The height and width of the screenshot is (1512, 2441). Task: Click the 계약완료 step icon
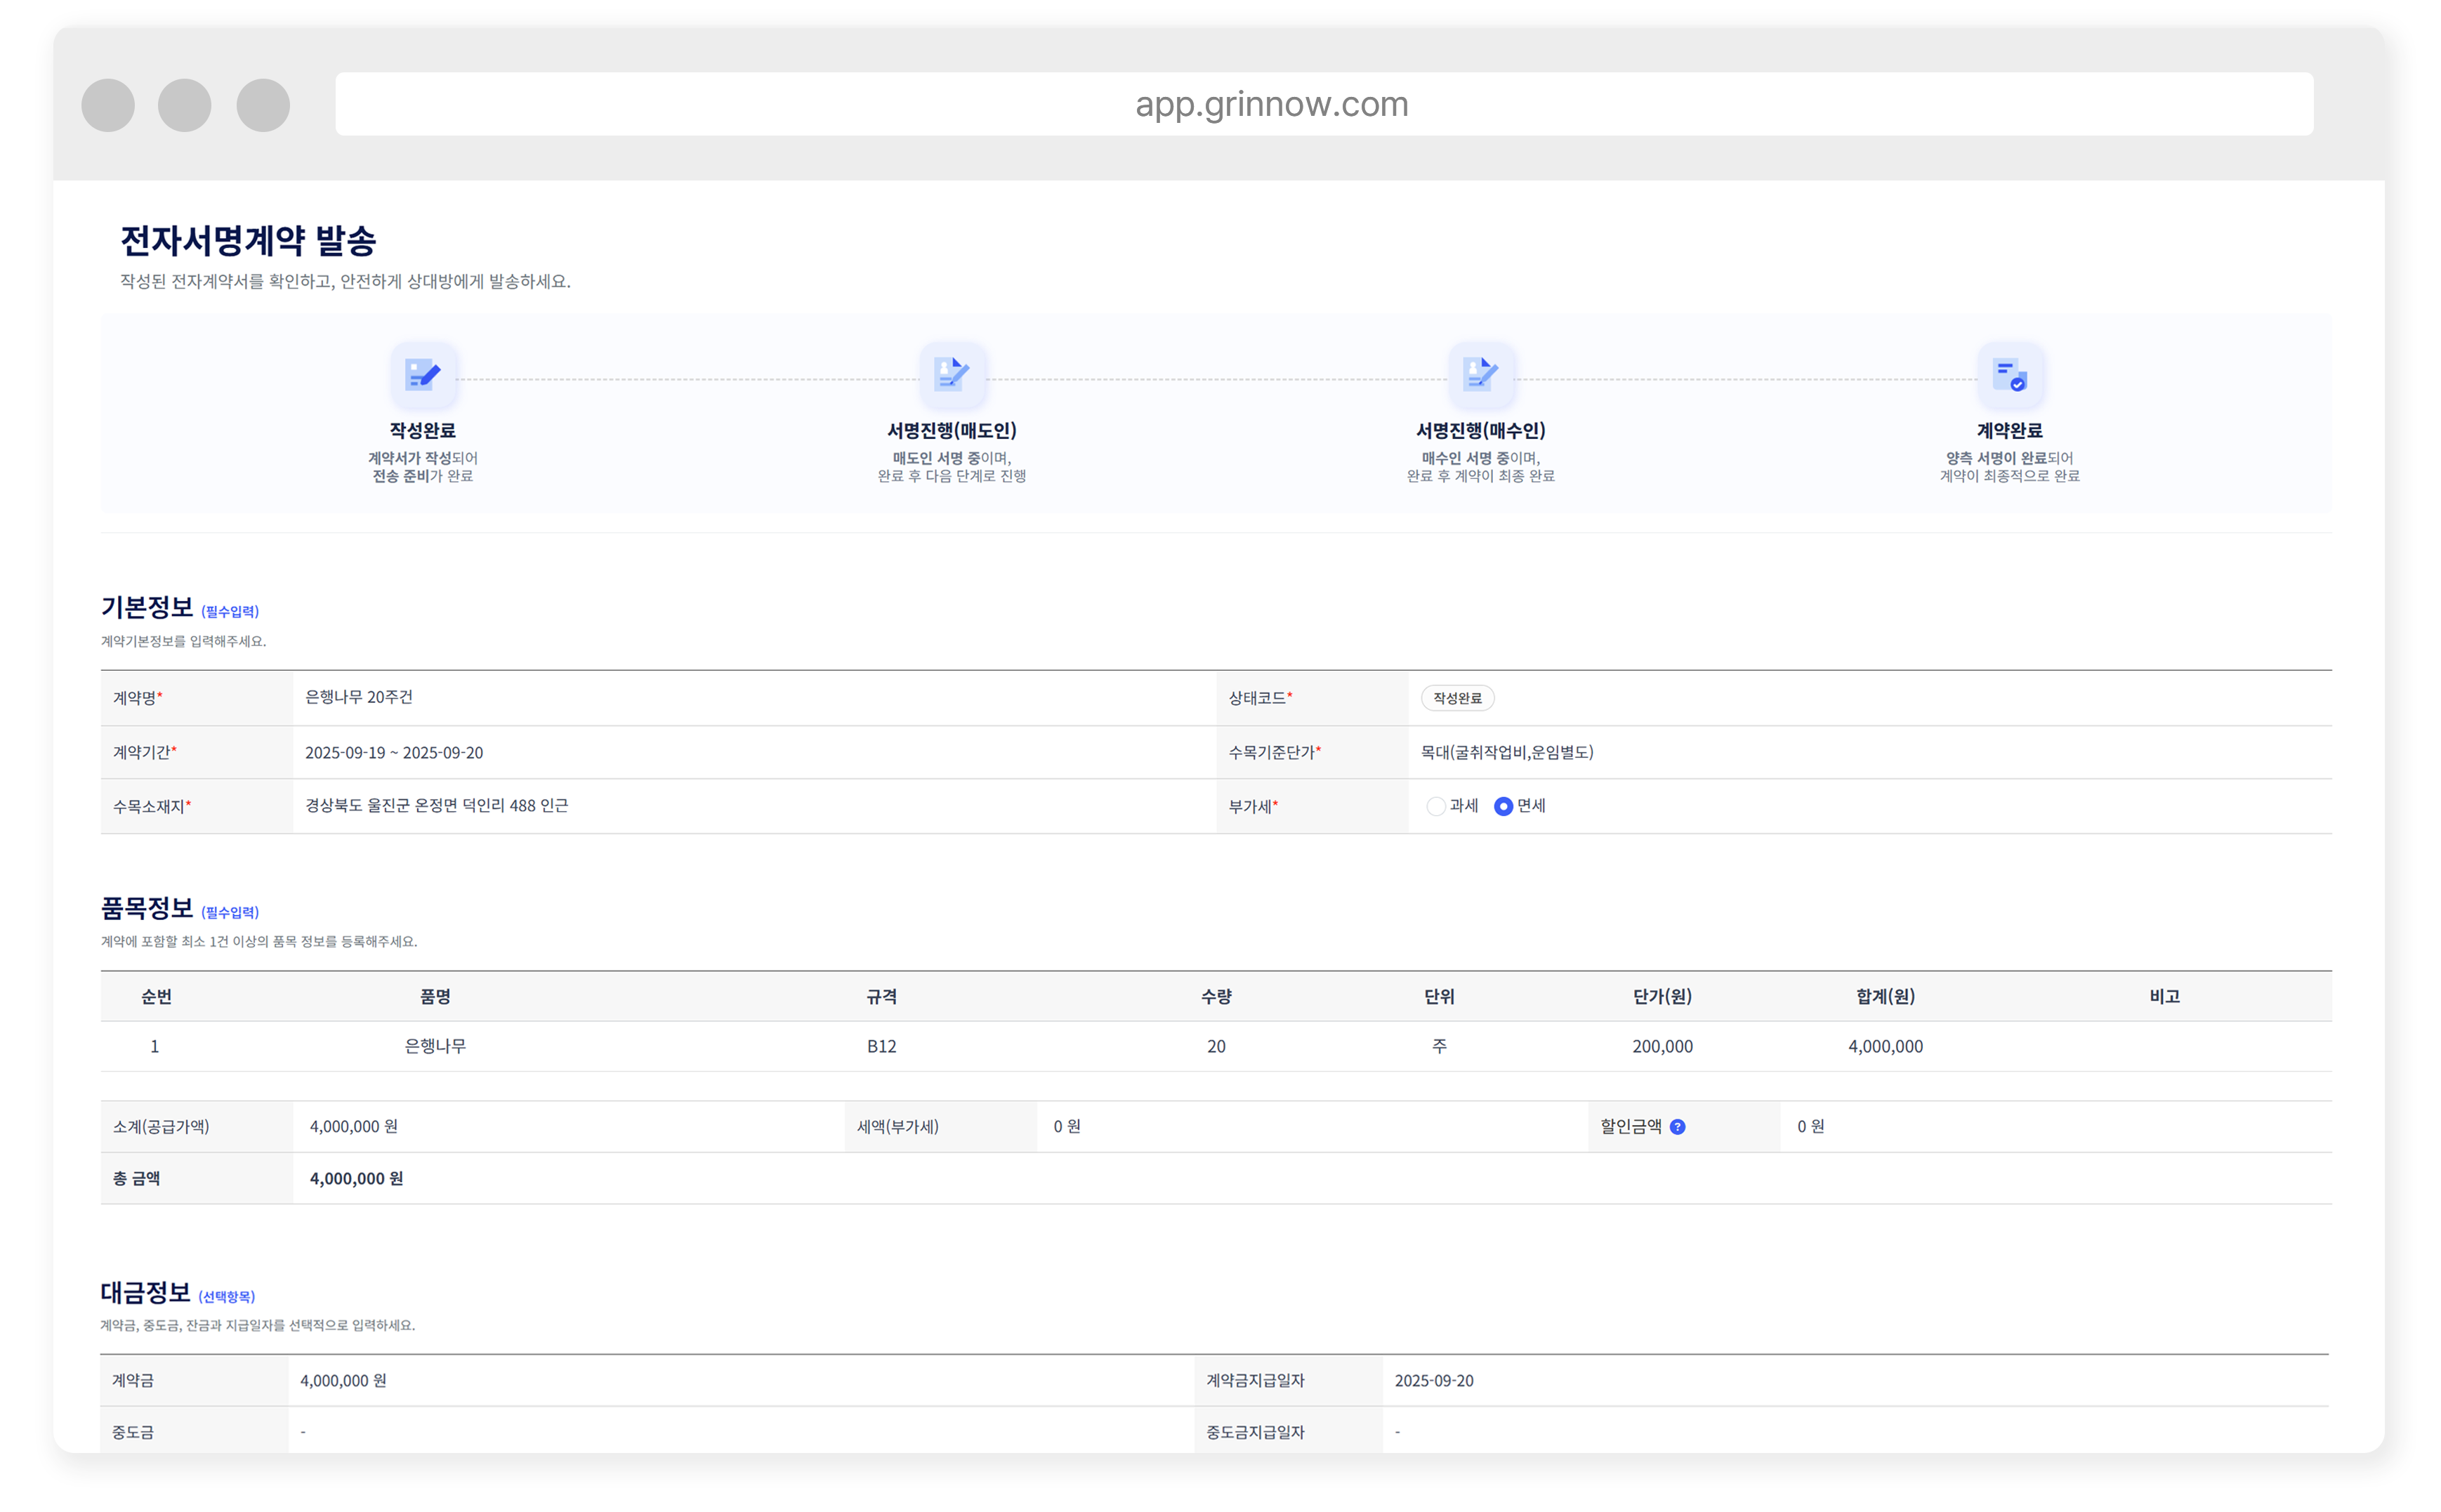[x=2009, y=375]
